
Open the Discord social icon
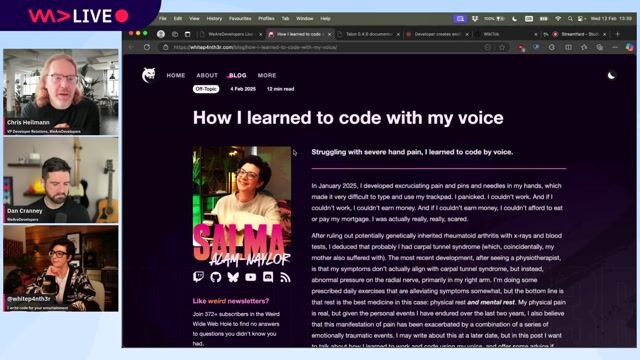(268, 277)
